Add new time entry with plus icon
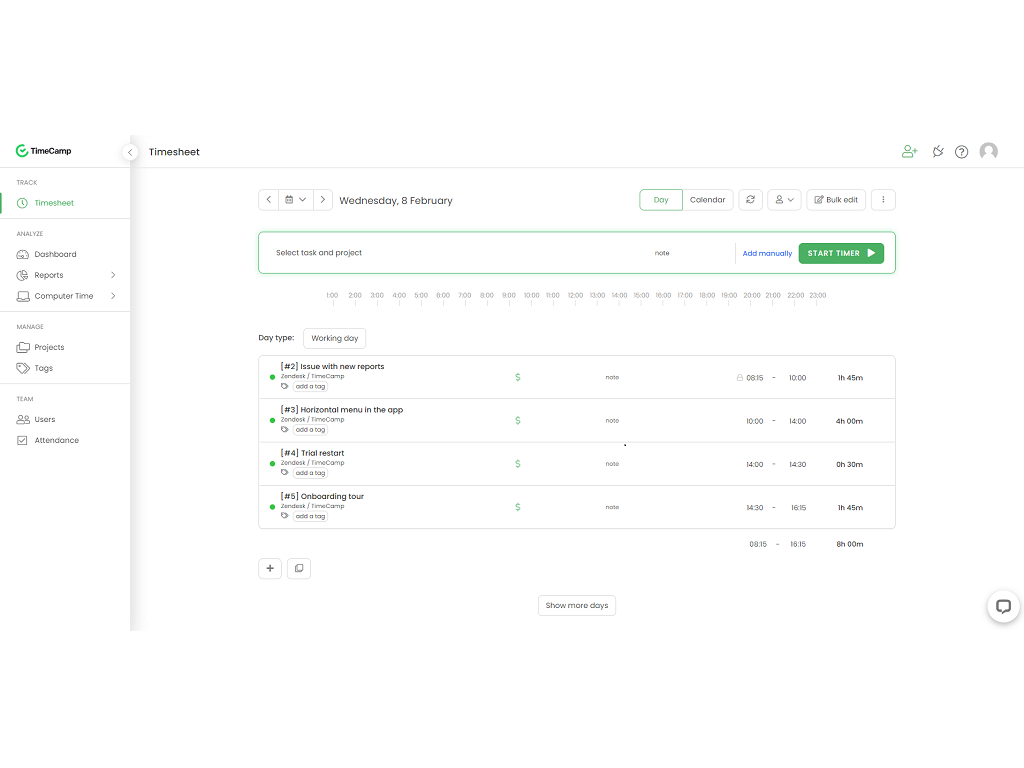 tap(269, 568)
